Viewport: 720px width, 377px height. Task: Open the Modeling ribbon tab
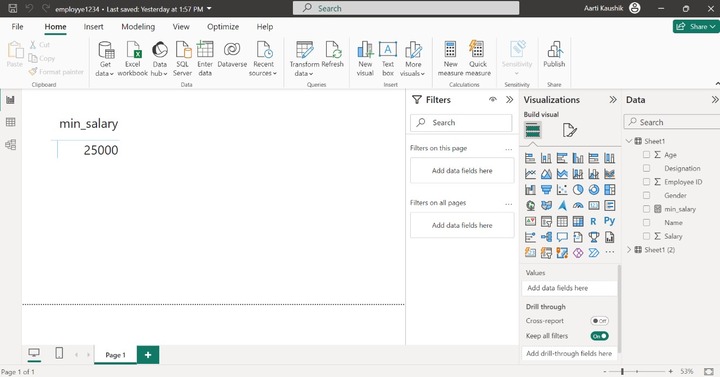[138, 27]
